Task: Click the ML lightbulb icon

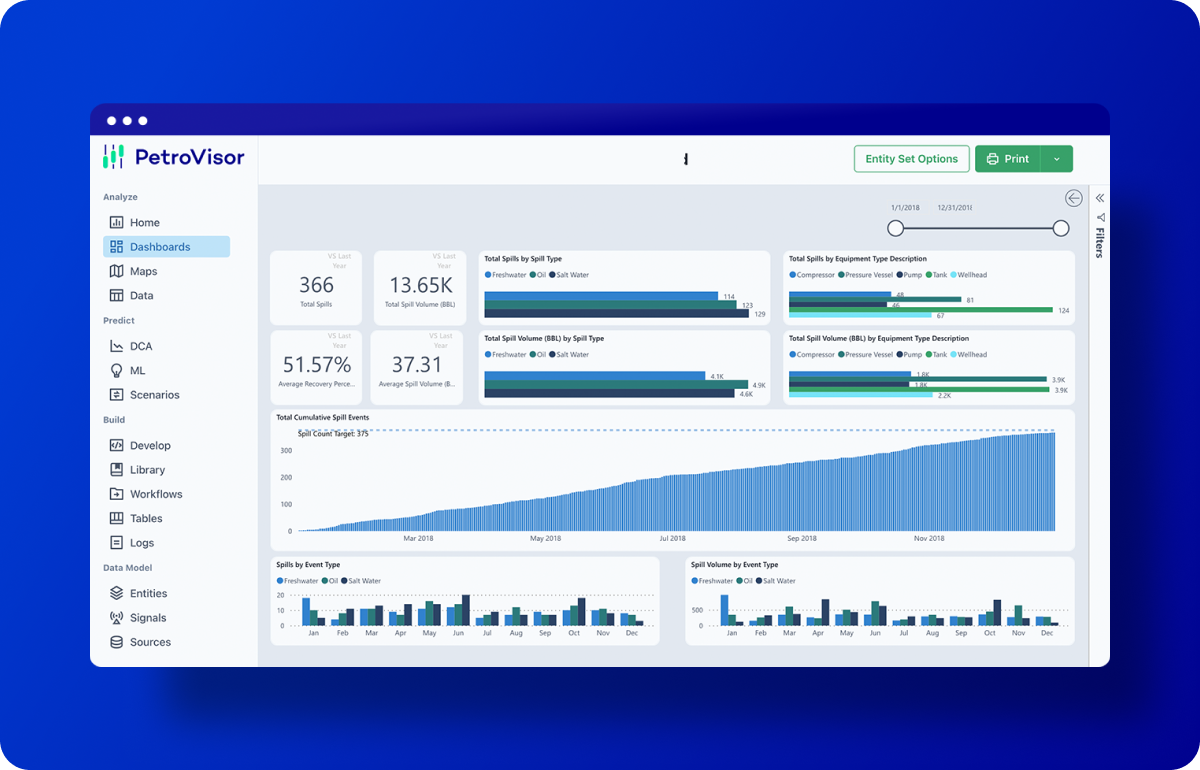Action: [116, 370]
